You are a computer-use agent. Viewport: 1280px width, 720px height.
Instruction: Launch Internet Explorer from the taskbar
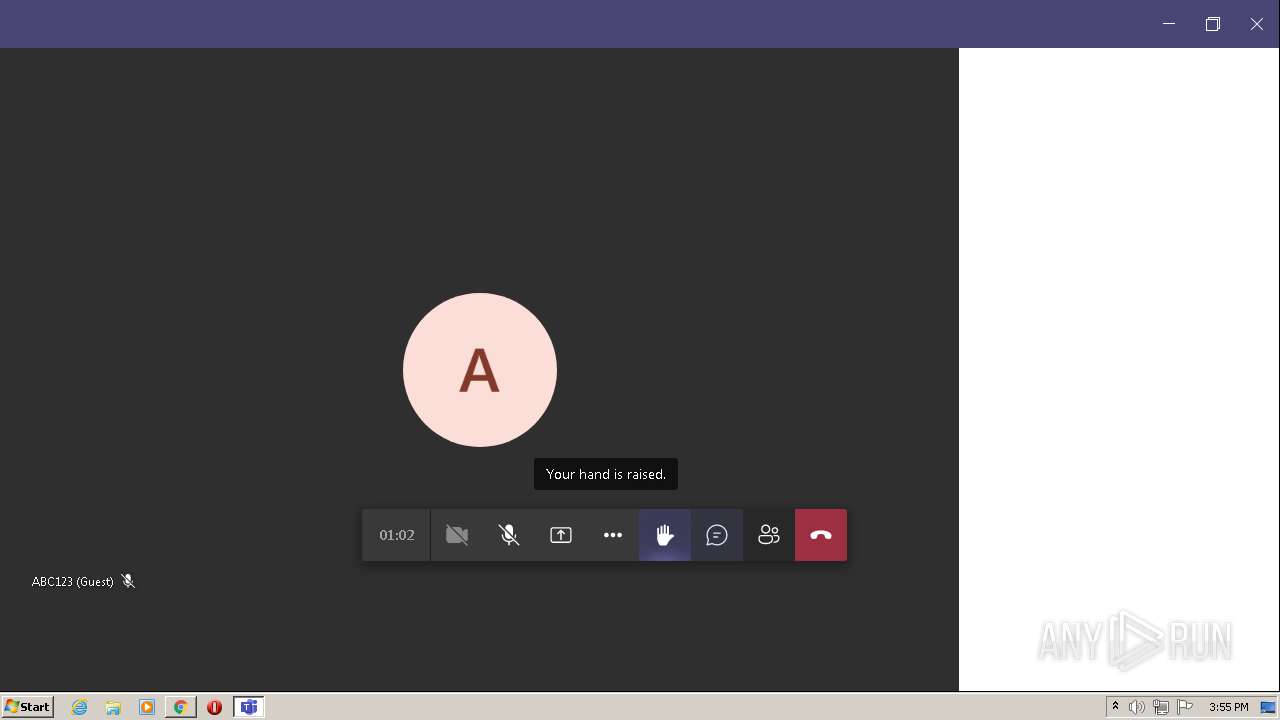[80, 707]
